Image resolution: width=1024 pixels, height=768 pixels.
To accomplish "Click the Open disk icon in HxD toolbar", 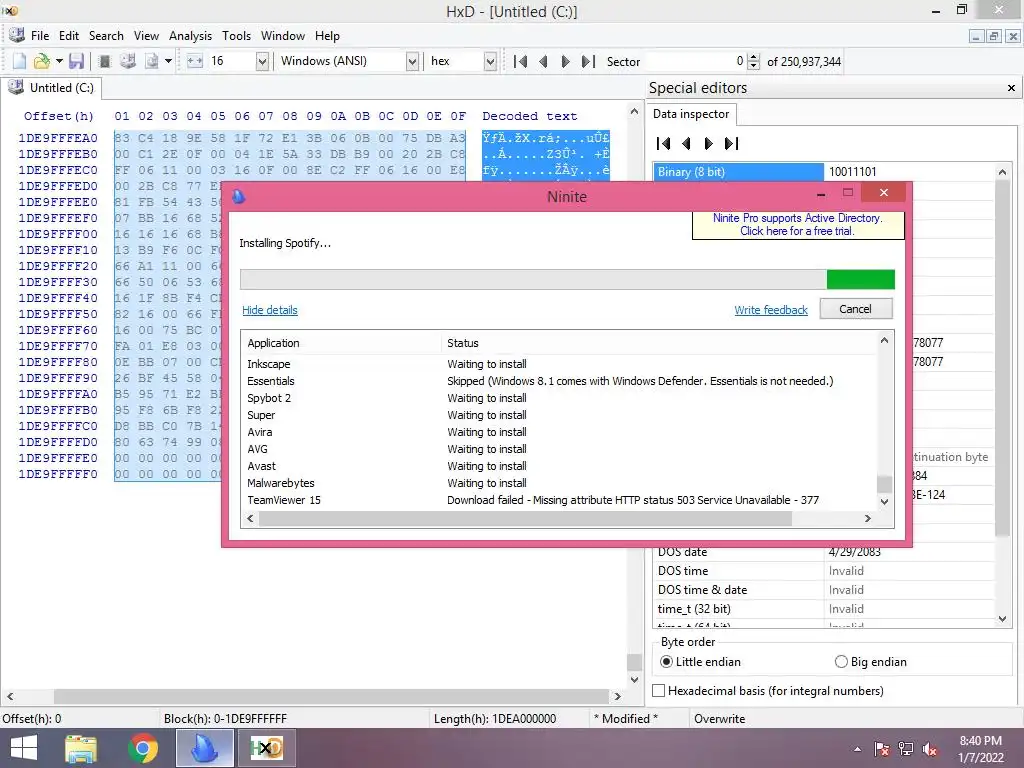I will pos(128,61).
